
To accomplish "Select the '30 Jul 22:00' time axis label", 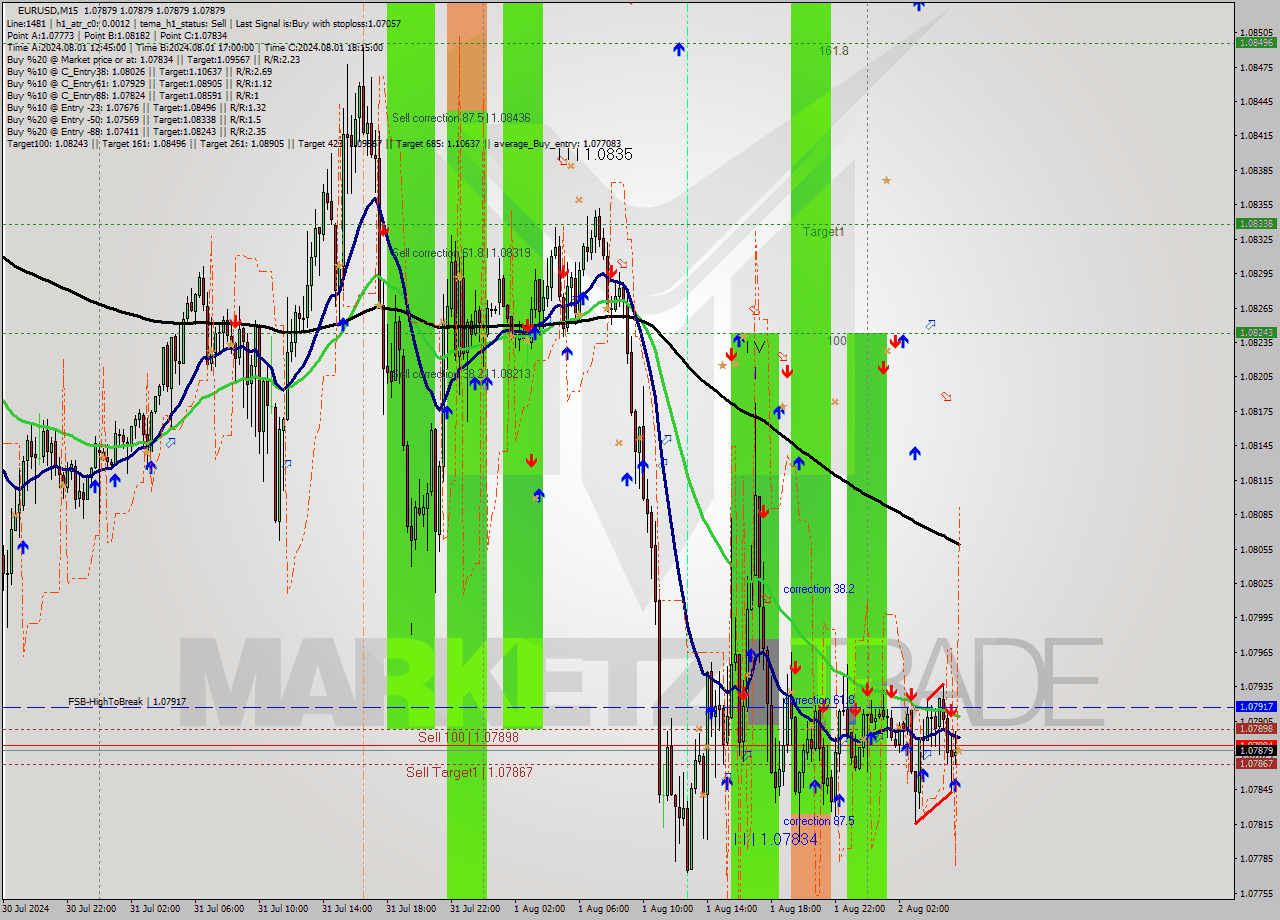I will 91,909.
